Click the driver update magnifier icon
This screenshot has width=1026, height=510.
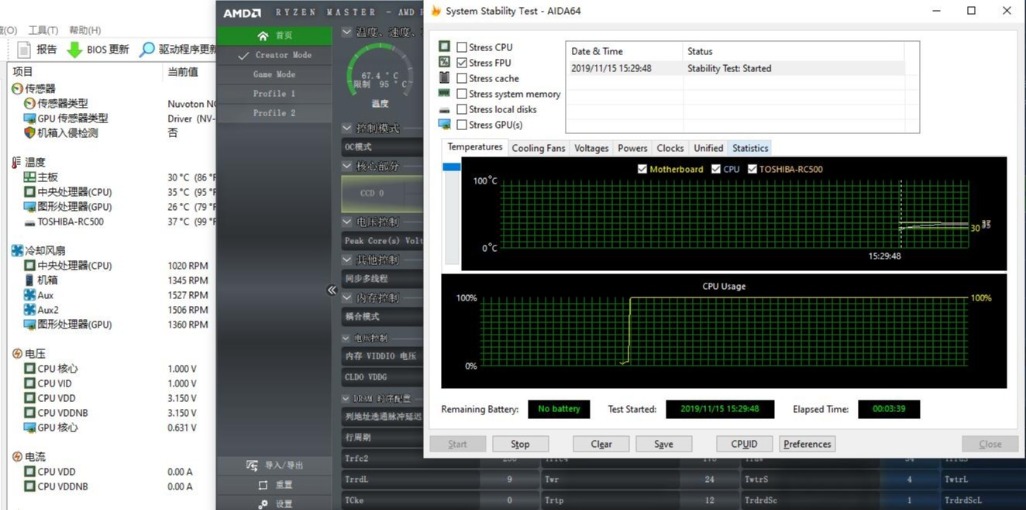click(147, 50)
